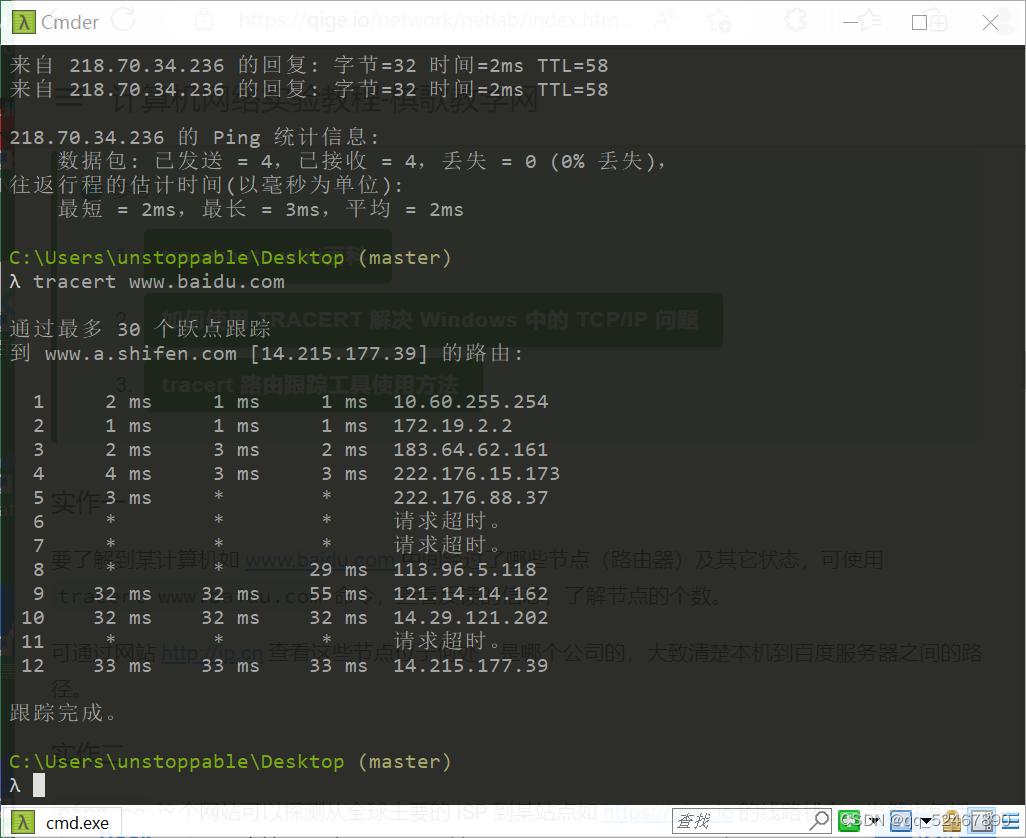The image size is (1026, 838).
Task: Open dropdown arrow beside green plus icon
Action: (875, 820)
